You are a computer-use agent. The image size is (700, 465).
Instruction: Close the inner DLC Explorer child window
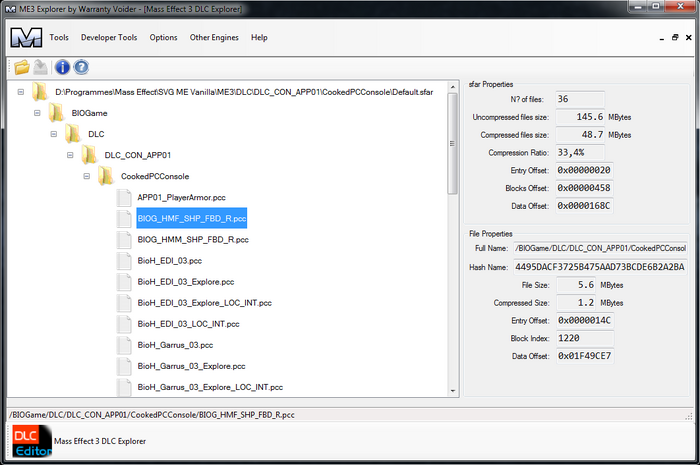[688, 37]
